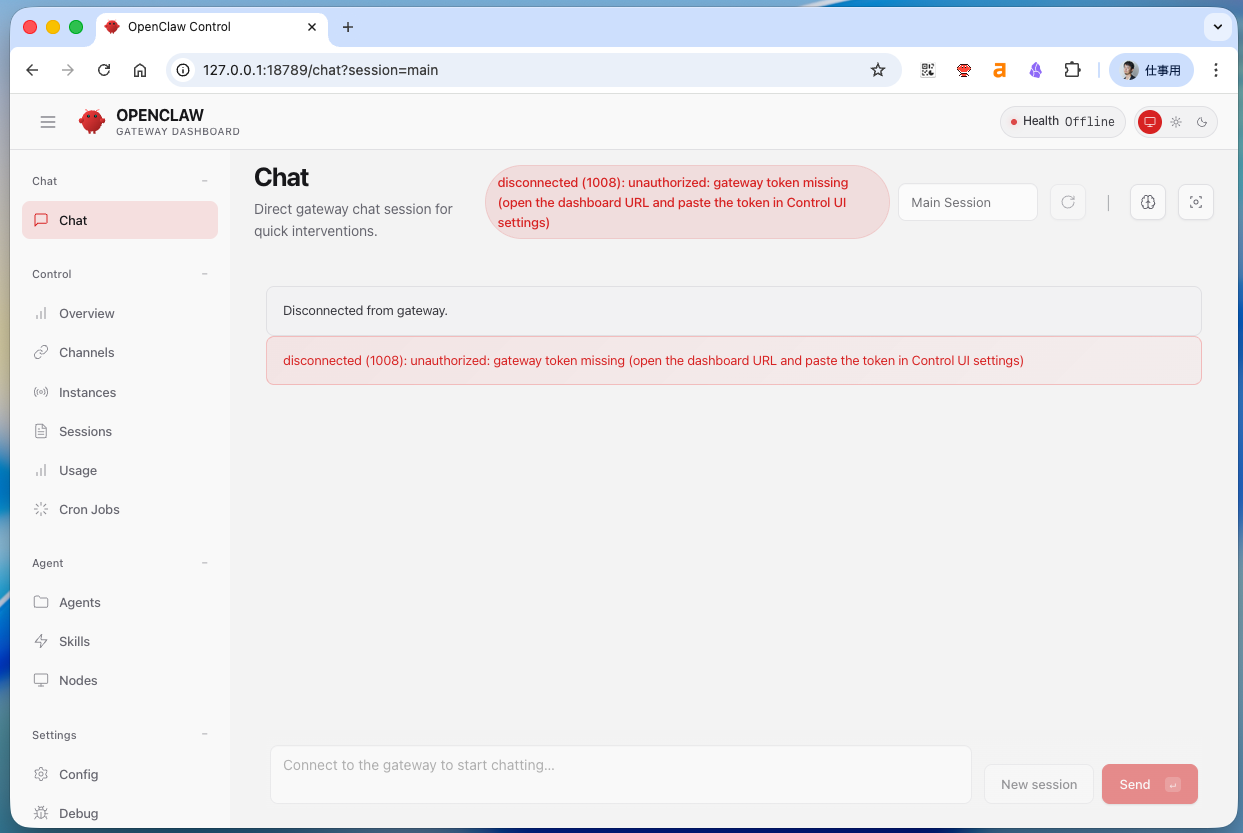Open the Skills page
This screenshot has width=1243, height=833.
[x=74, y=641]
